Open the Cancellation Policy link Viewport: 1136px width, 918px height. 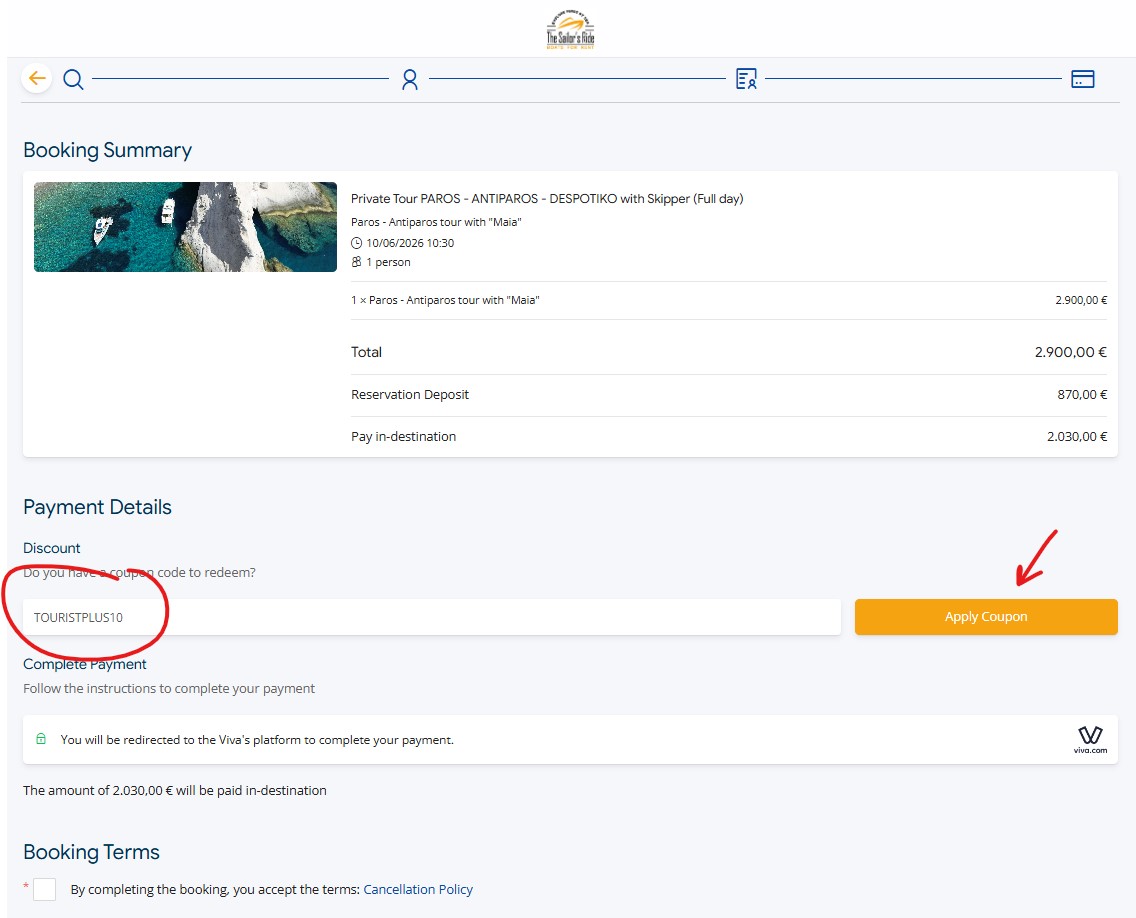tap(418, 889)
